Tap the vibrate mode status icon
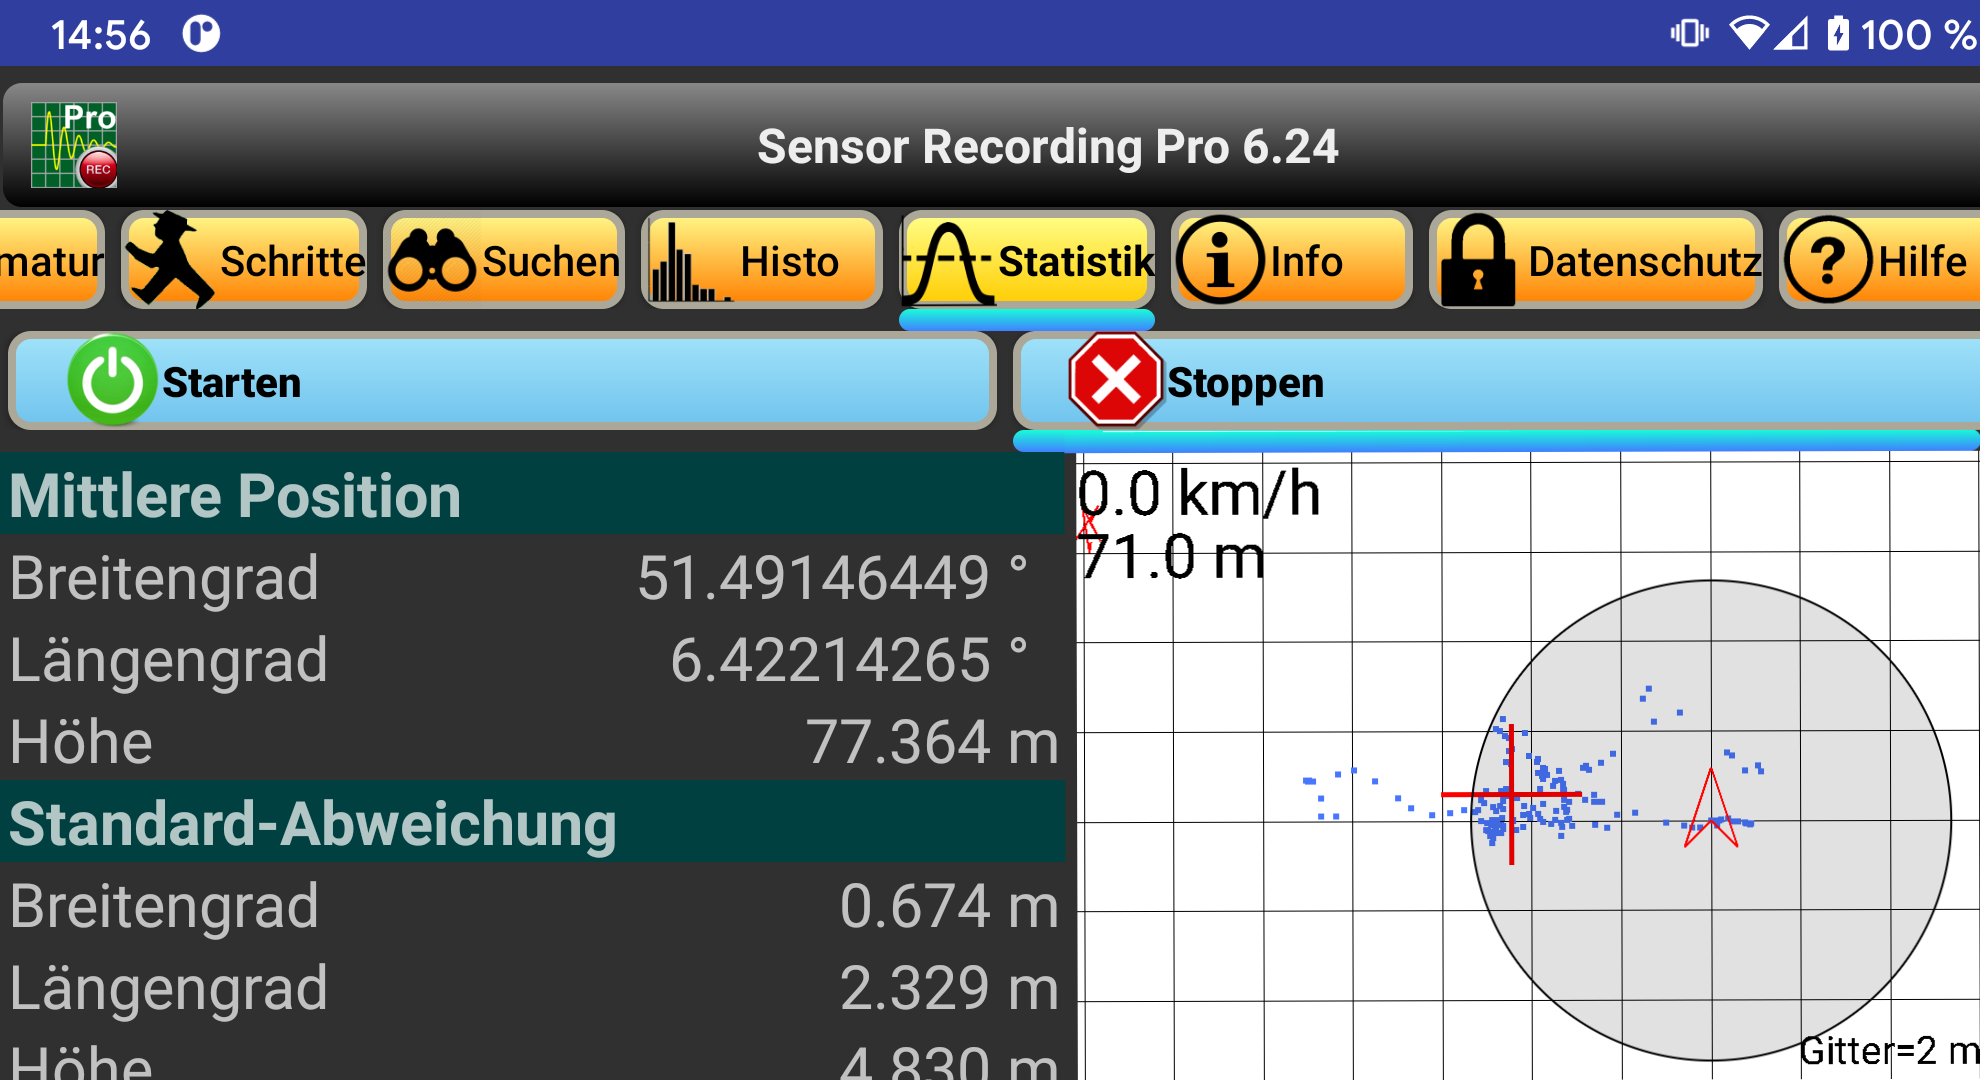The height and width of the screenshot is (1080, 1980). pyautogui.click(x=1689, y=34)
